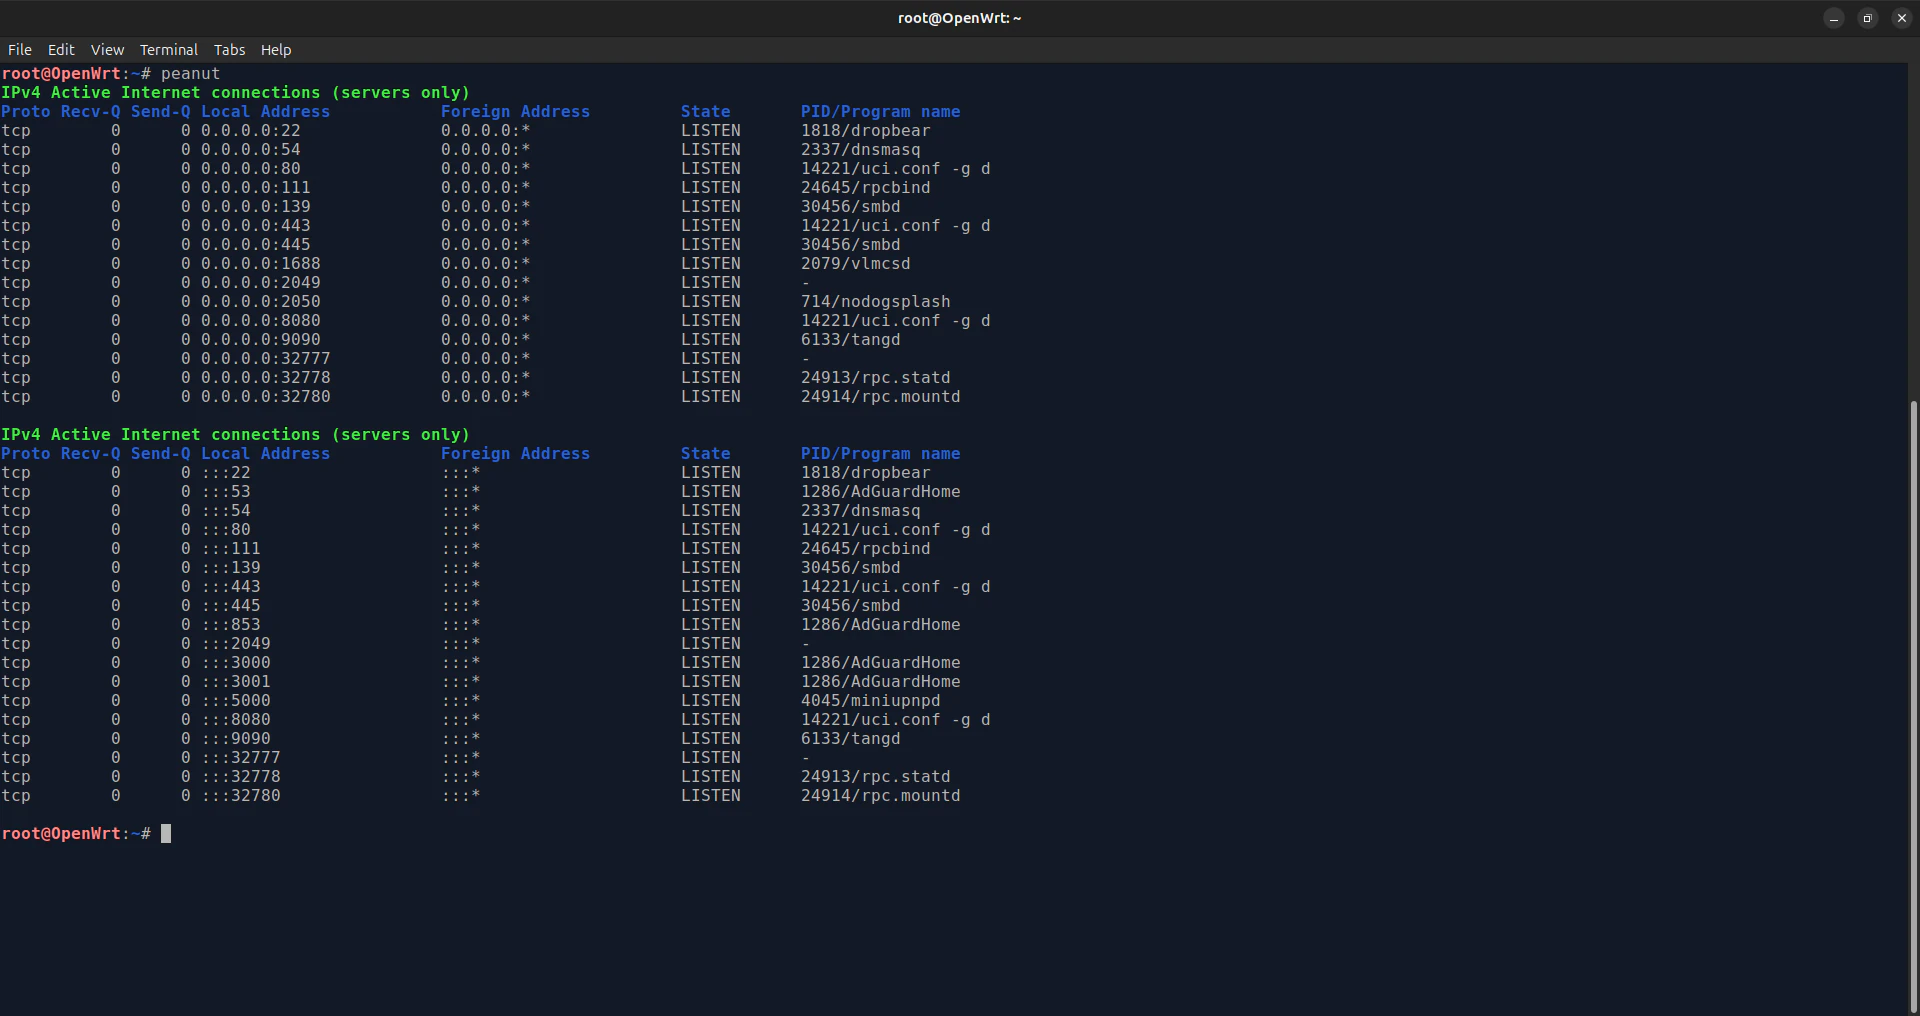
Task: Click '714/nodogsplash' program name
Action: coord(876,302)
